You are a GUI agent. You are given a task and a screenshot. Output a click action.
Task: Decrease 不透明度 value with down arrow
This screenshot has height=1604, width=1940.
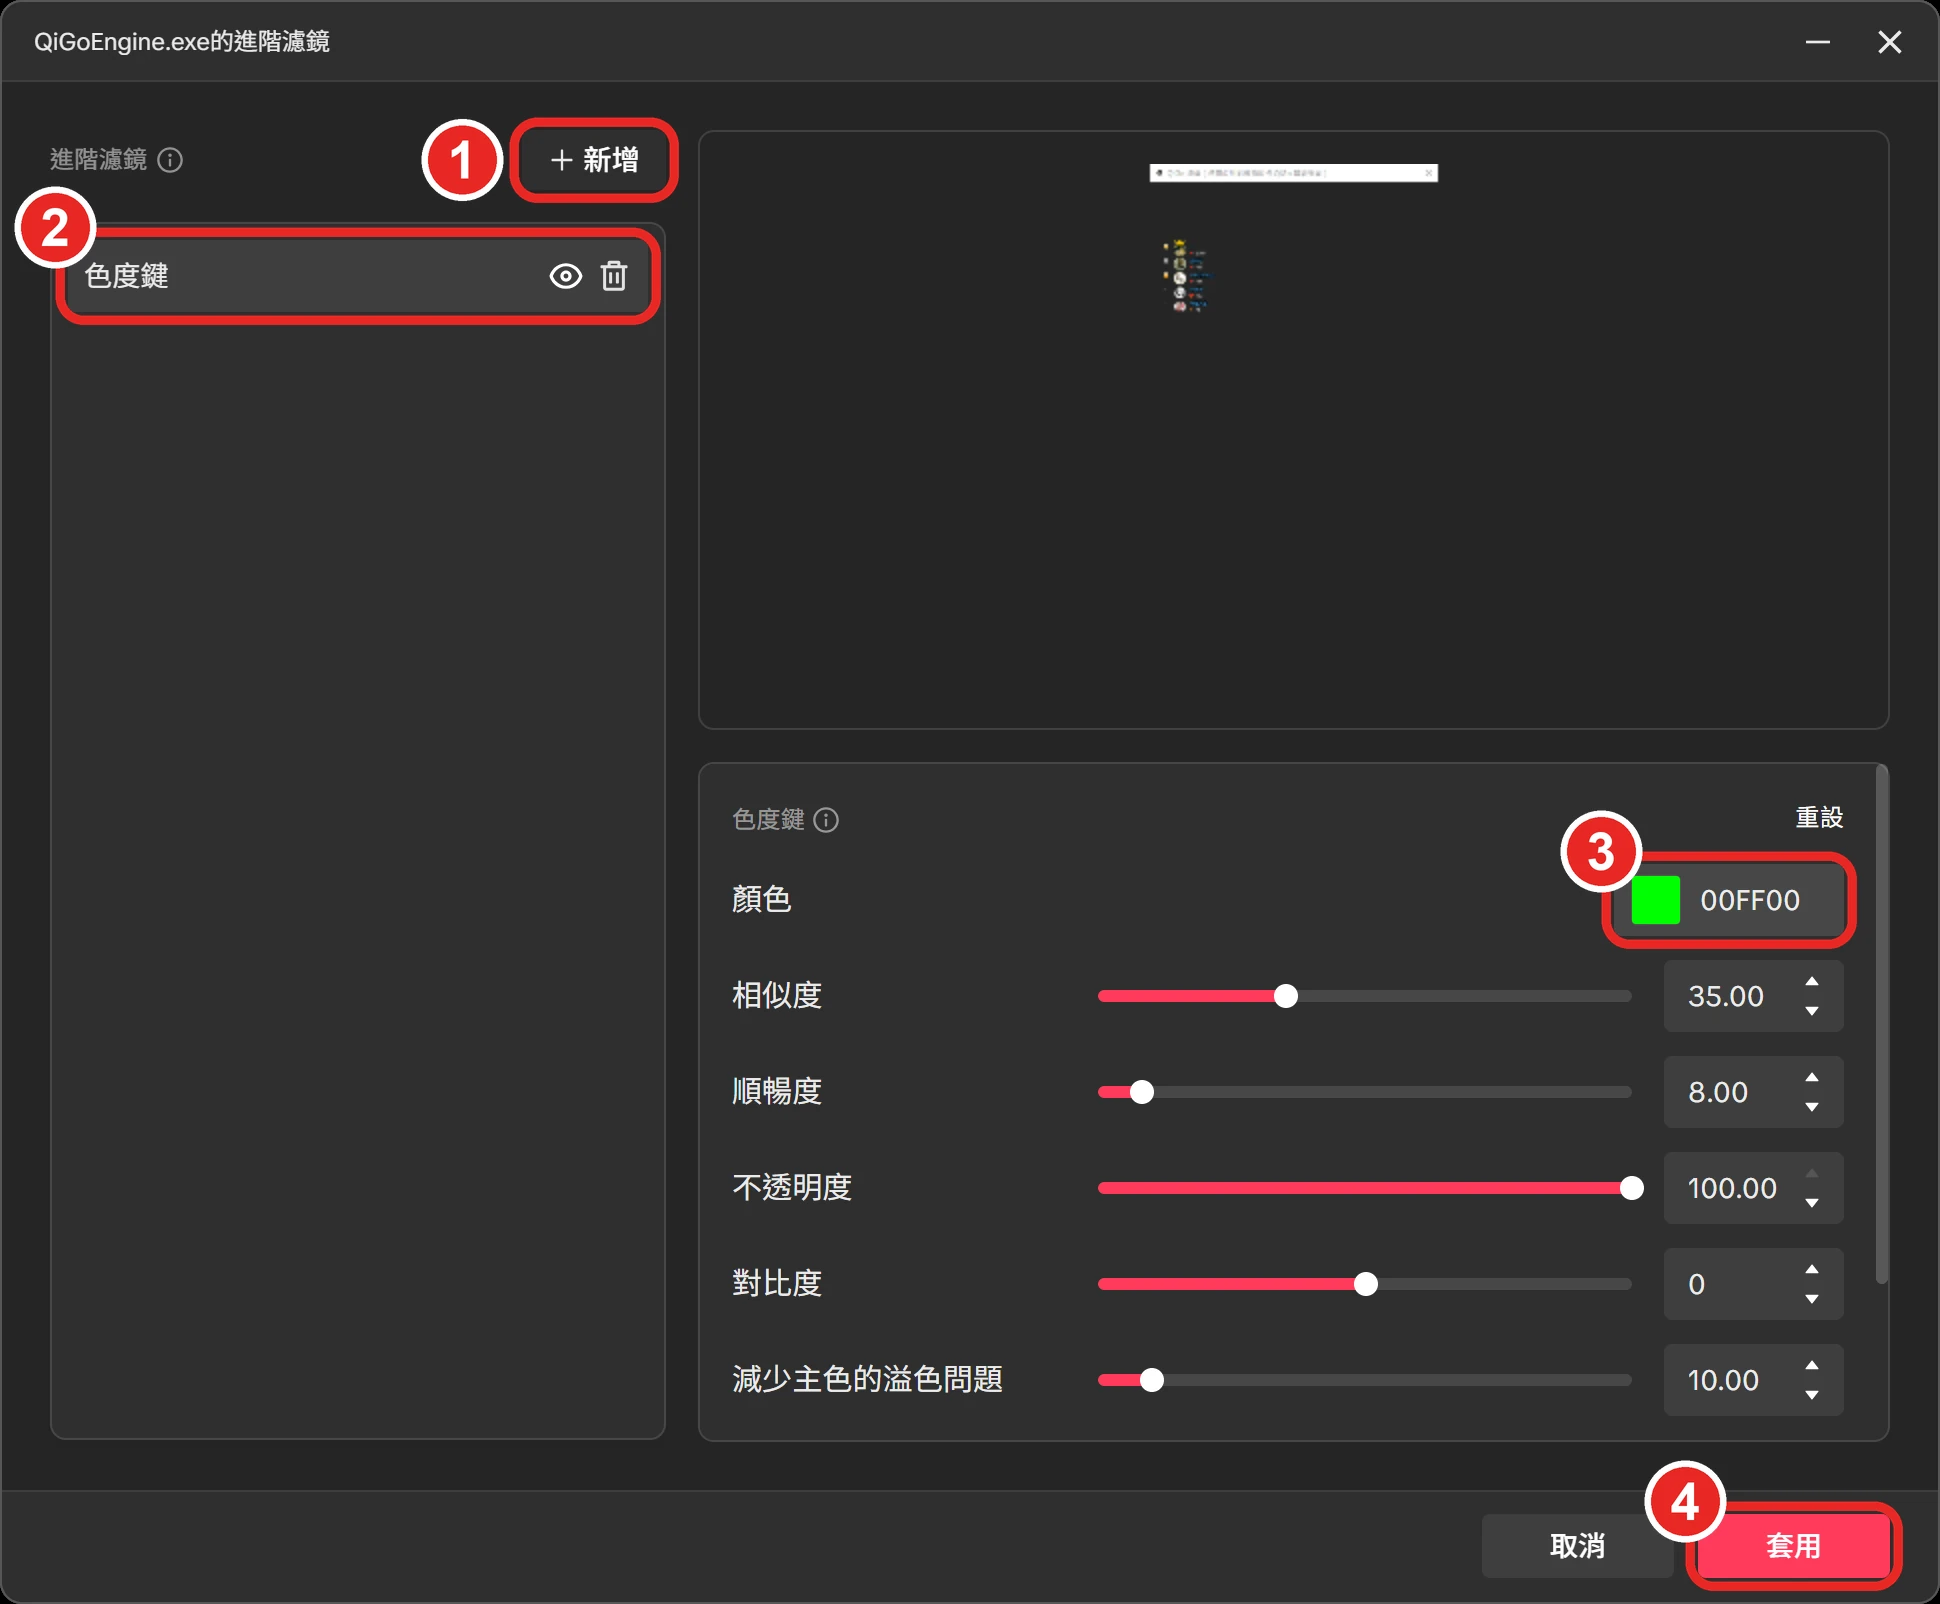click(1811, 1203)
